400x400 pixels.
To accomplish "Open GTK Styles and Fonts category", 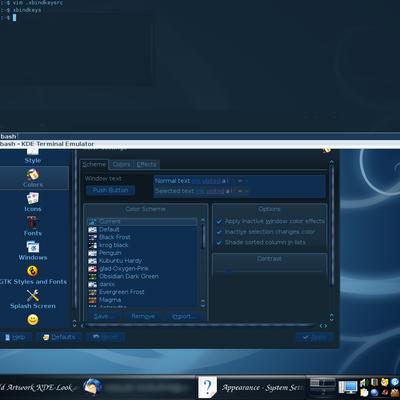I will (33, 276).
